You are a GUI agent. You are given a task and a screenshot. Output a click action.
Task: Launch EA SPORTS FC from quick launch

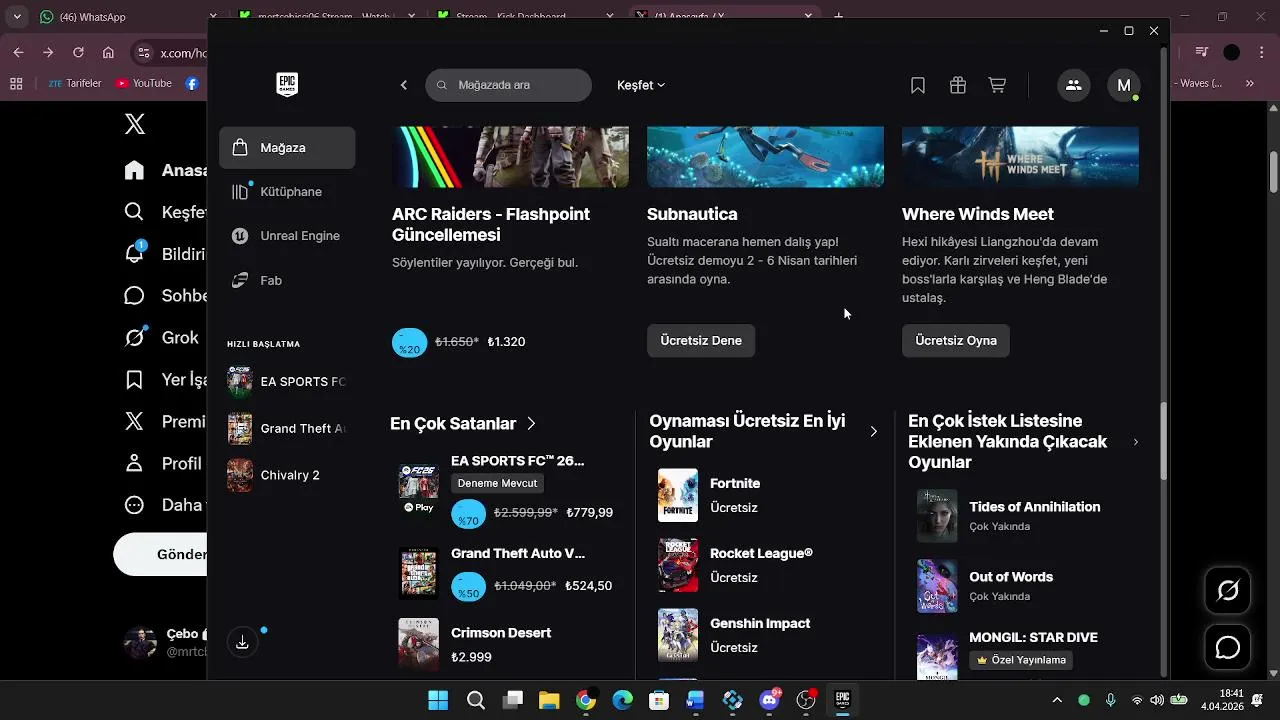pos(287,381)
